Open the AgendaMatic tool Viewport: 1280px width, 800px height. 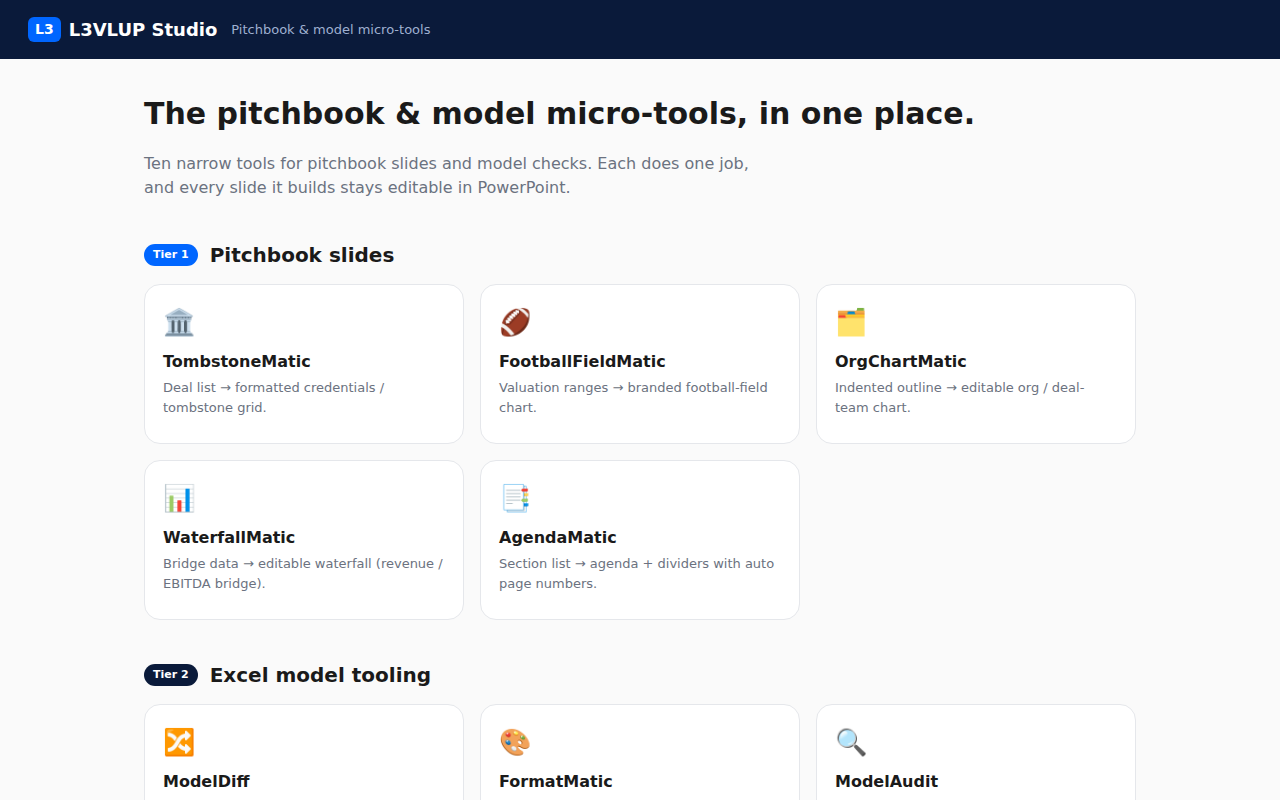coord(640,540)
